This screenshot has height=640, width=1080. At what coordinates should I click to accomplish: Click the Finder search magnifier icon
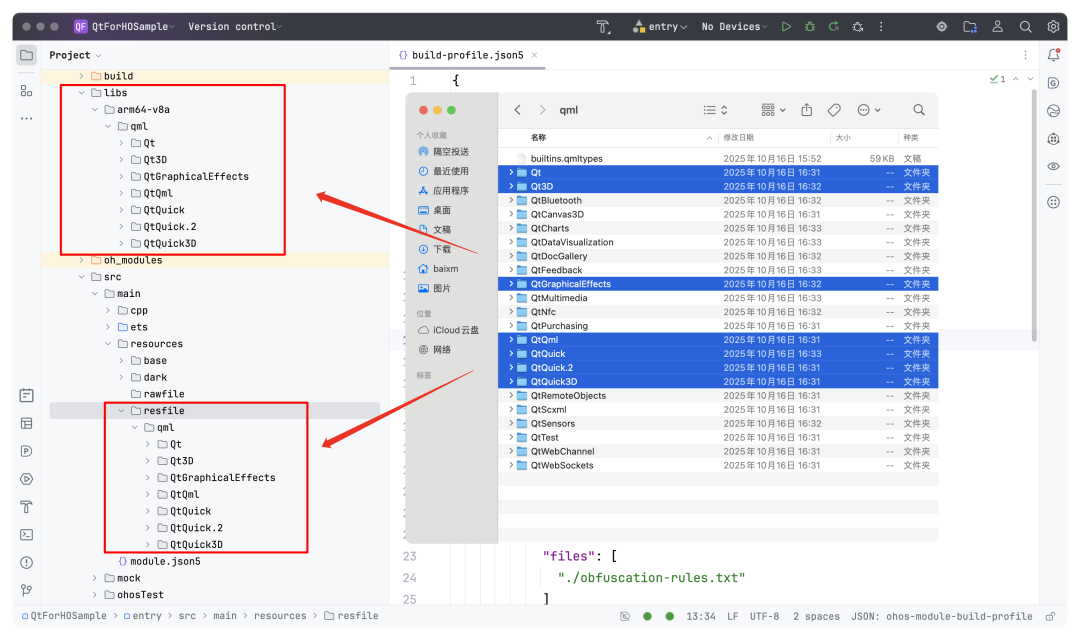(x=919, y=110)
